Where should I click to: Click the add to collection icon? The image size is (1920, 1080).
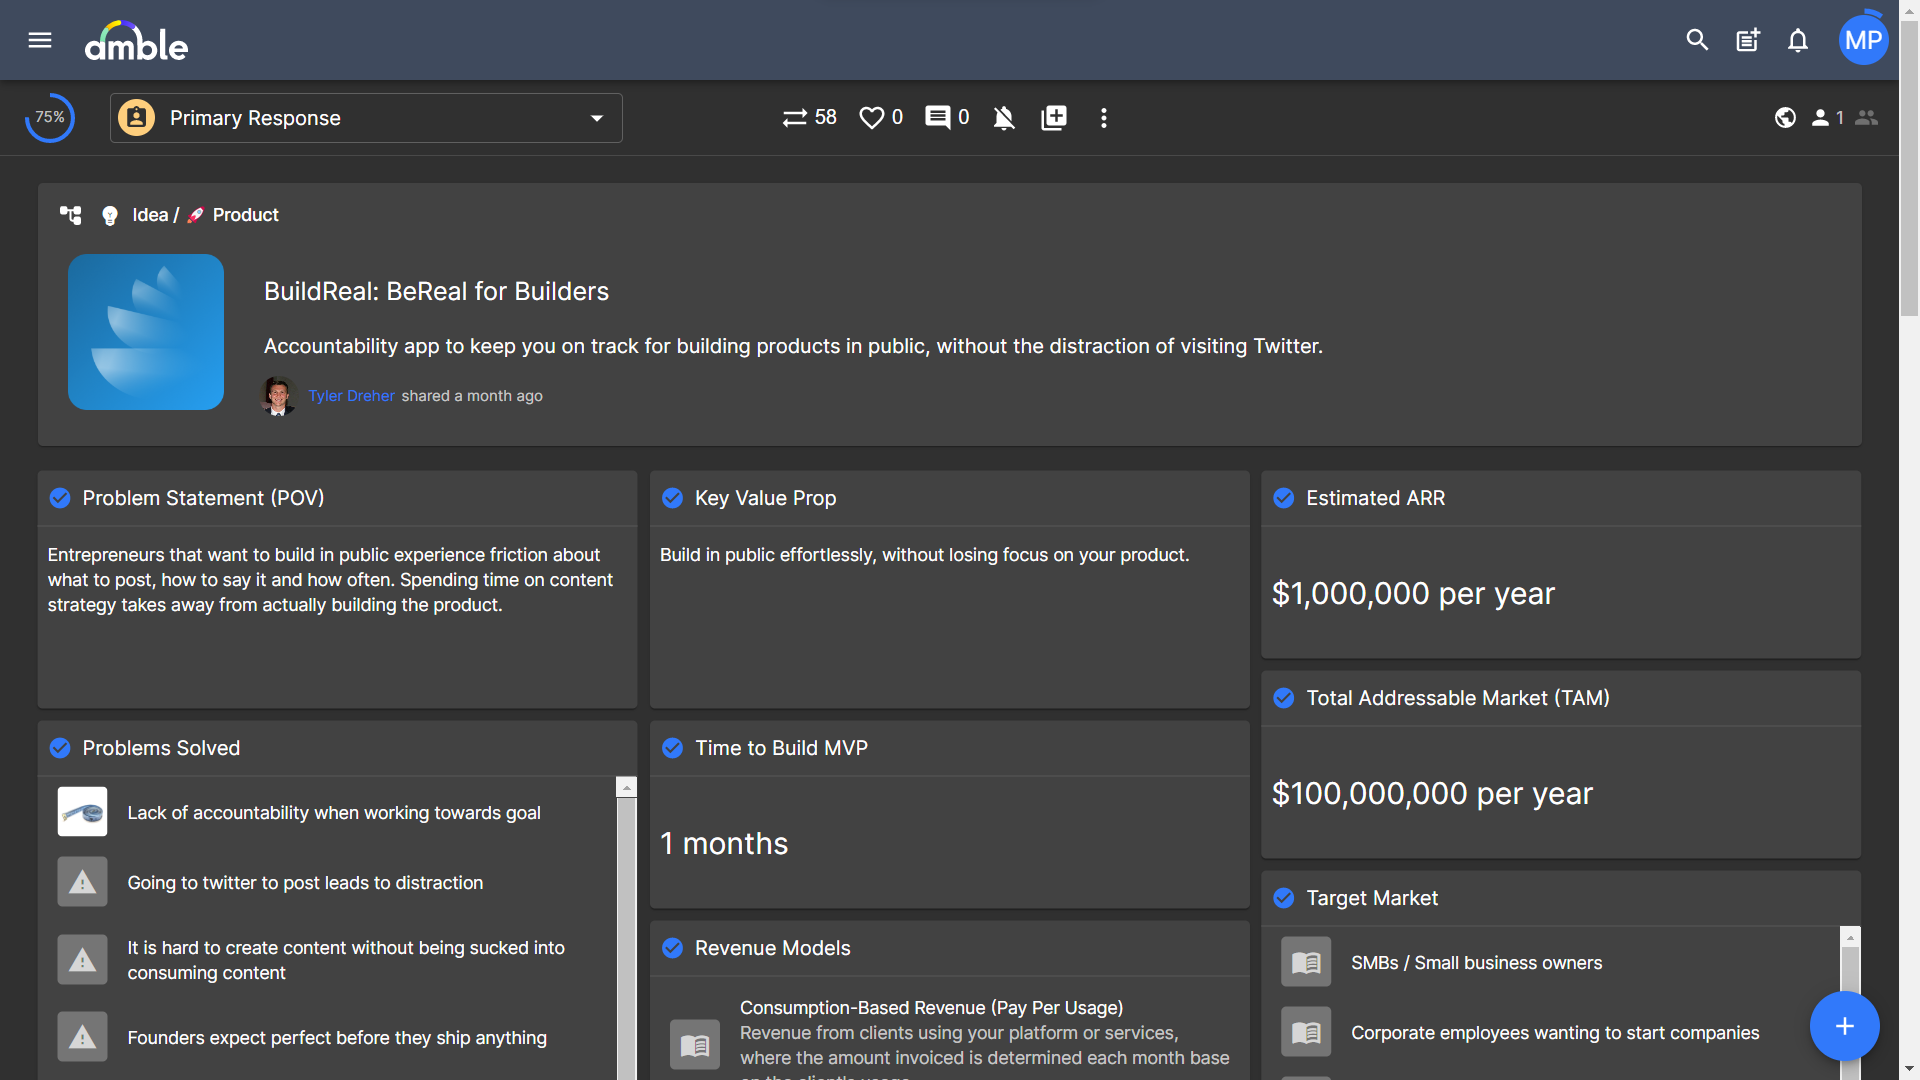[1054, 118]
